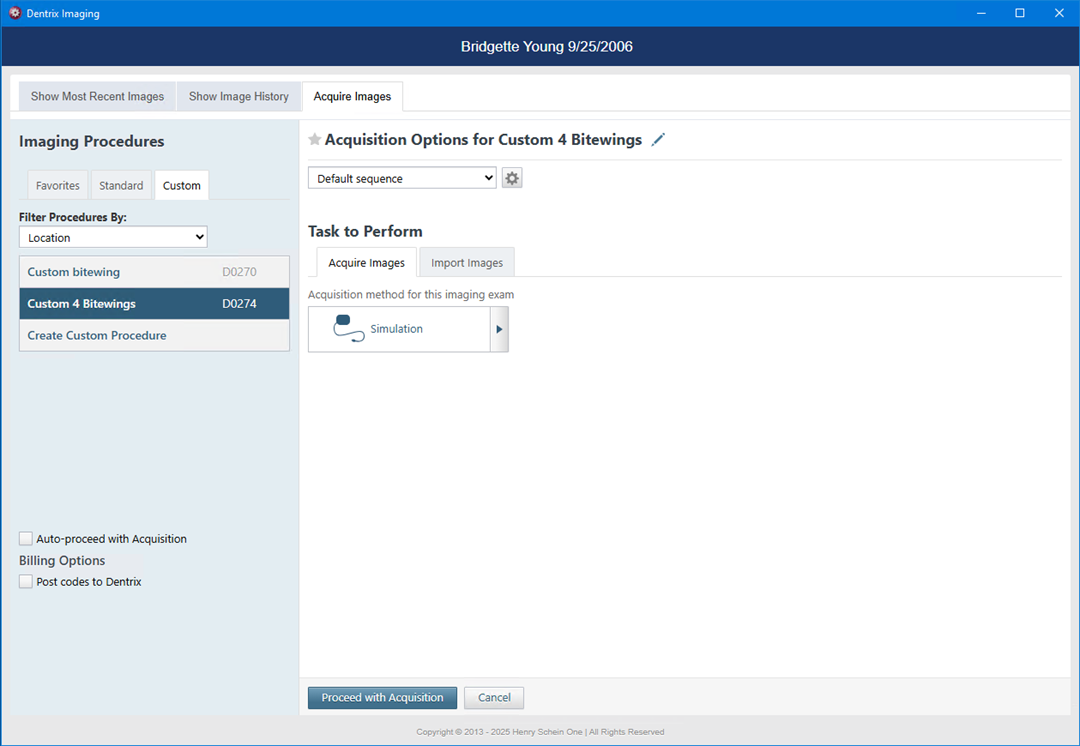Click the Simulation sensor device icon
Screen dimensions: 1080x746
349,329
